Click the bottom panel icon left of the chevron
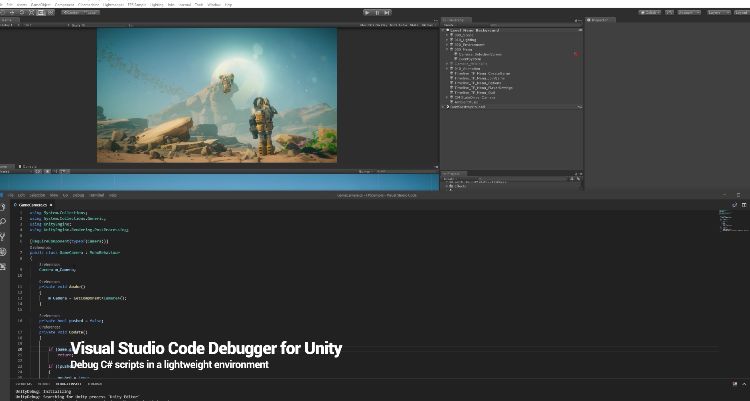The image size is (750, 401). pos(735,384)
